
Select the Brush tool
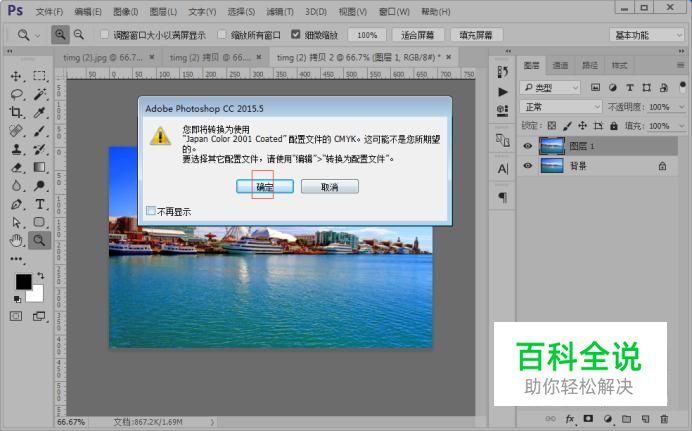(x=39, y=131)
